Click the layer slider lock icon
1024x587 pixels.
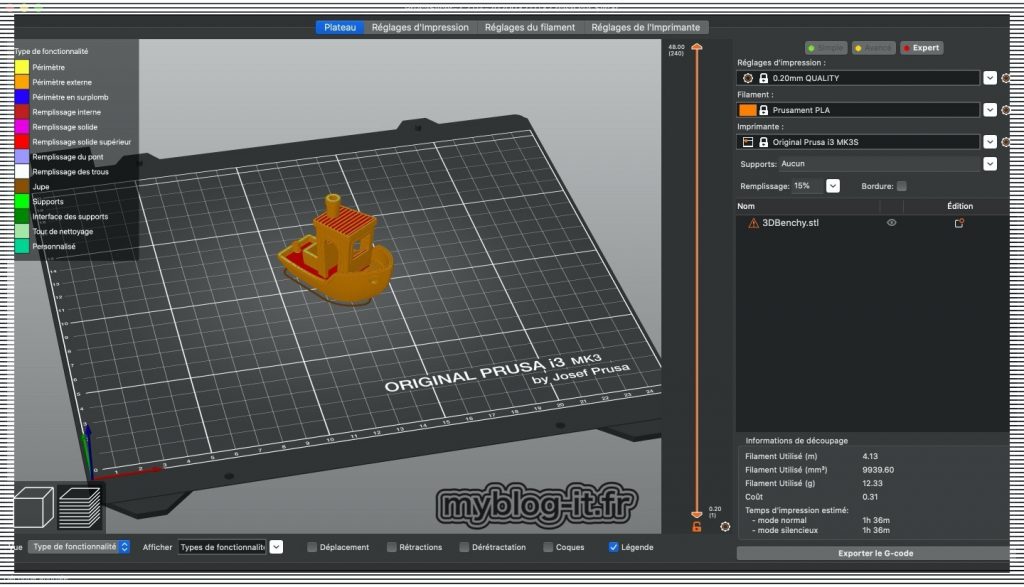coord(696,527)
